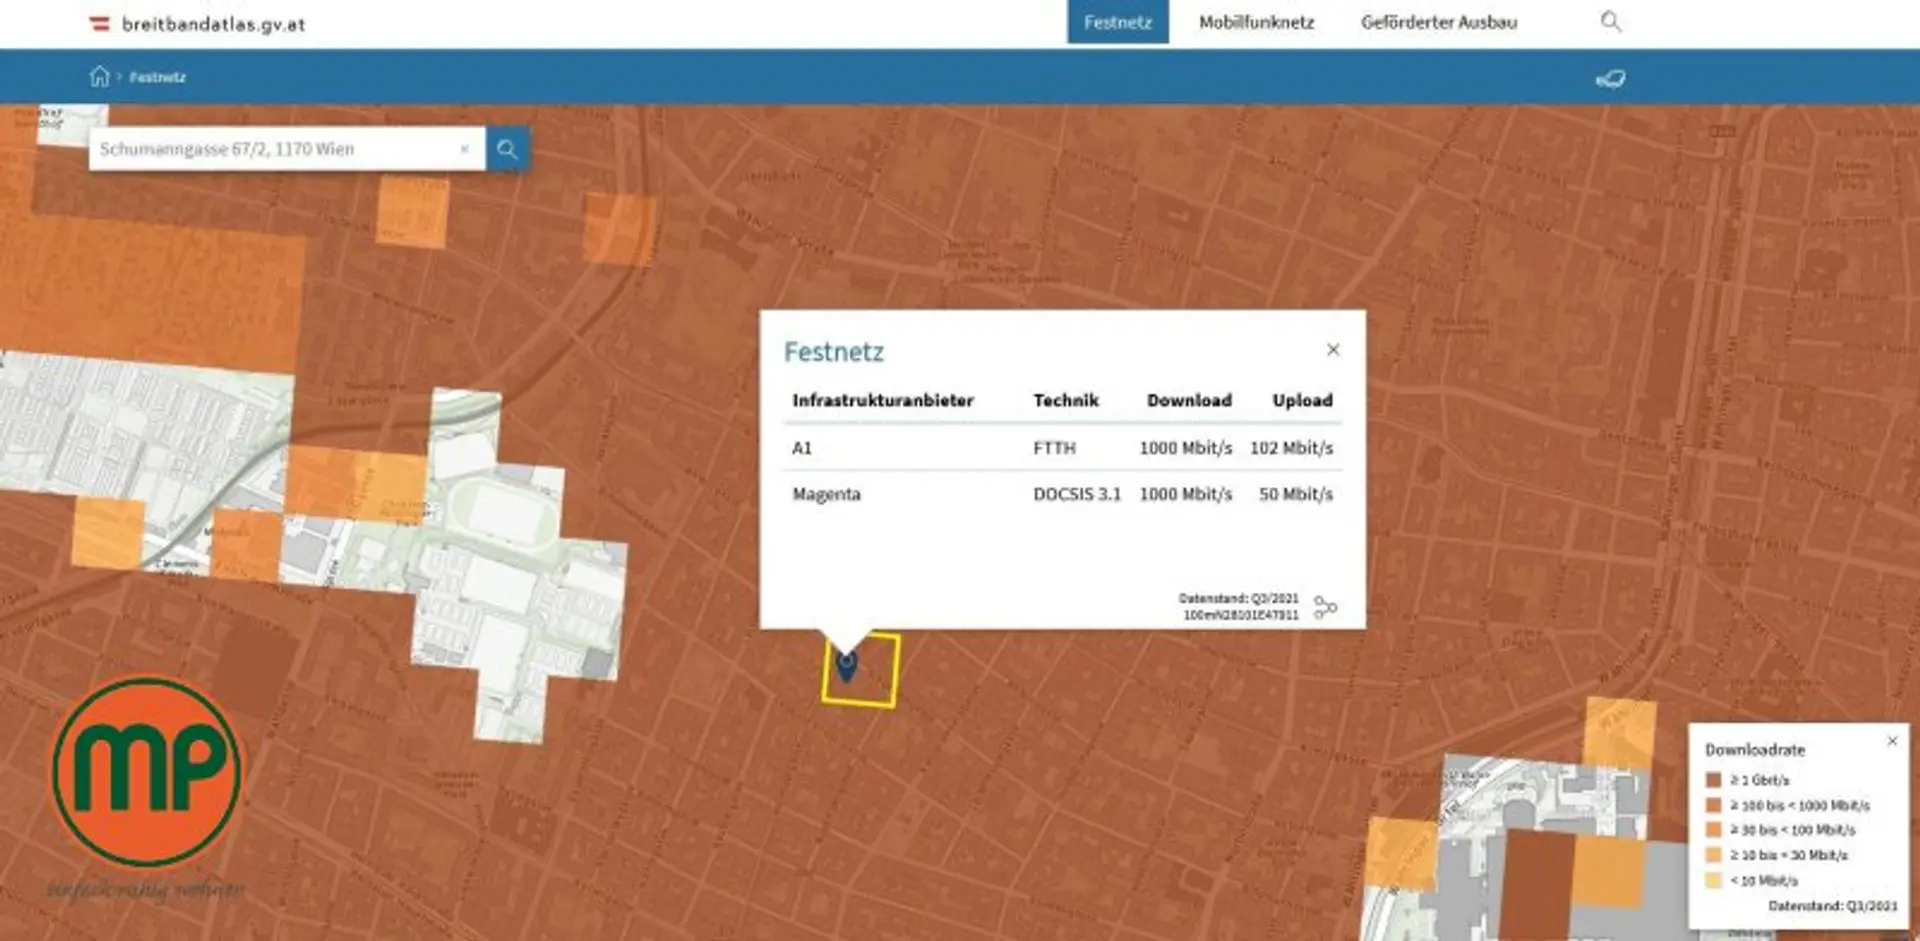Switch to the Mobilfunknetz tab
The width and height of the screenshot is (1920, 941).
1256,22
